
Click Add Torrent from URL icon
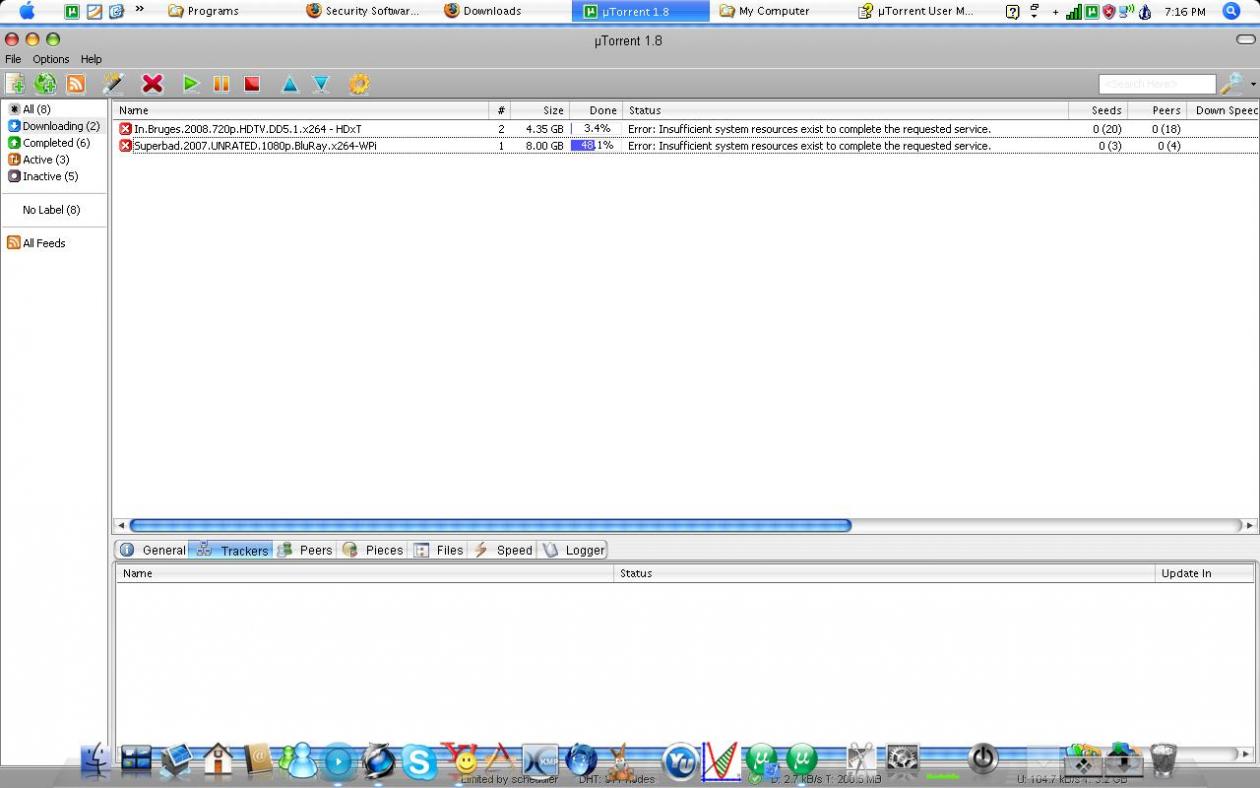pyautogui.click(x=45, y=84)
